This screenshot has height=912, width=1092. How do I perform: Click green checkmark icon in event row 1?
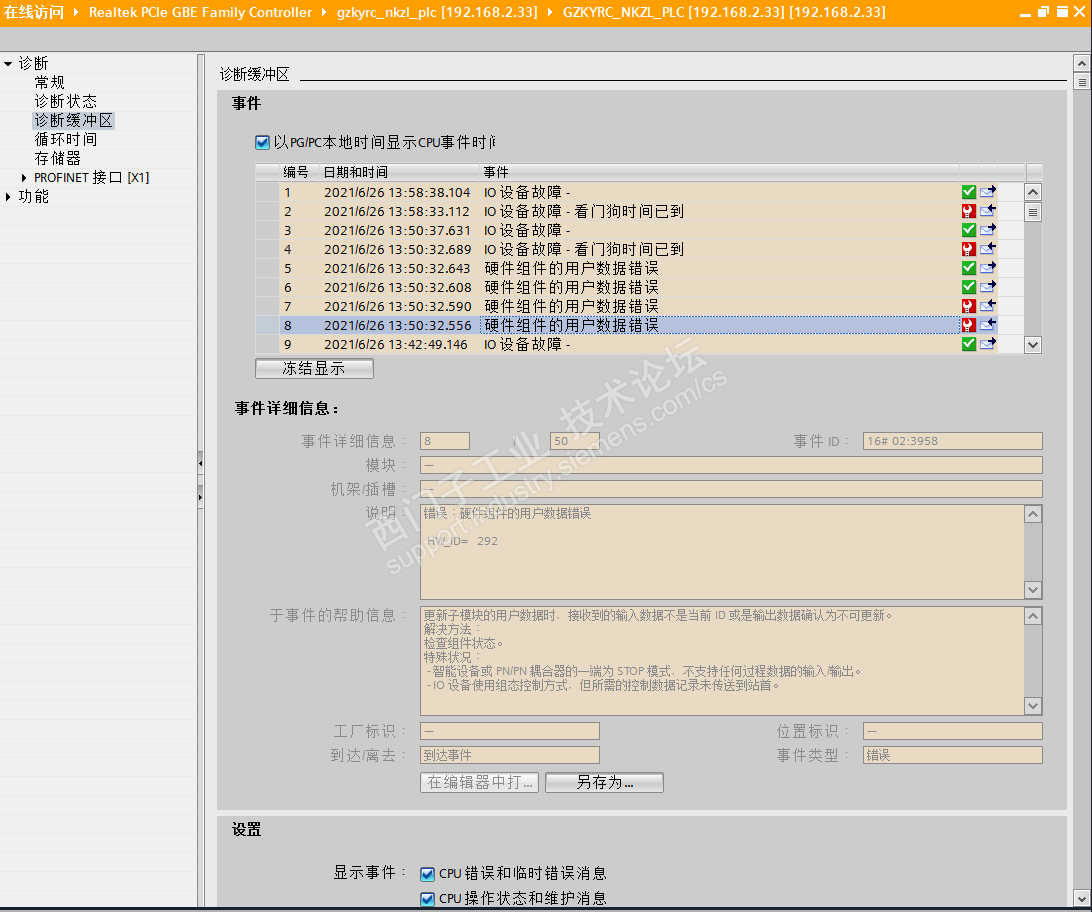968,191
